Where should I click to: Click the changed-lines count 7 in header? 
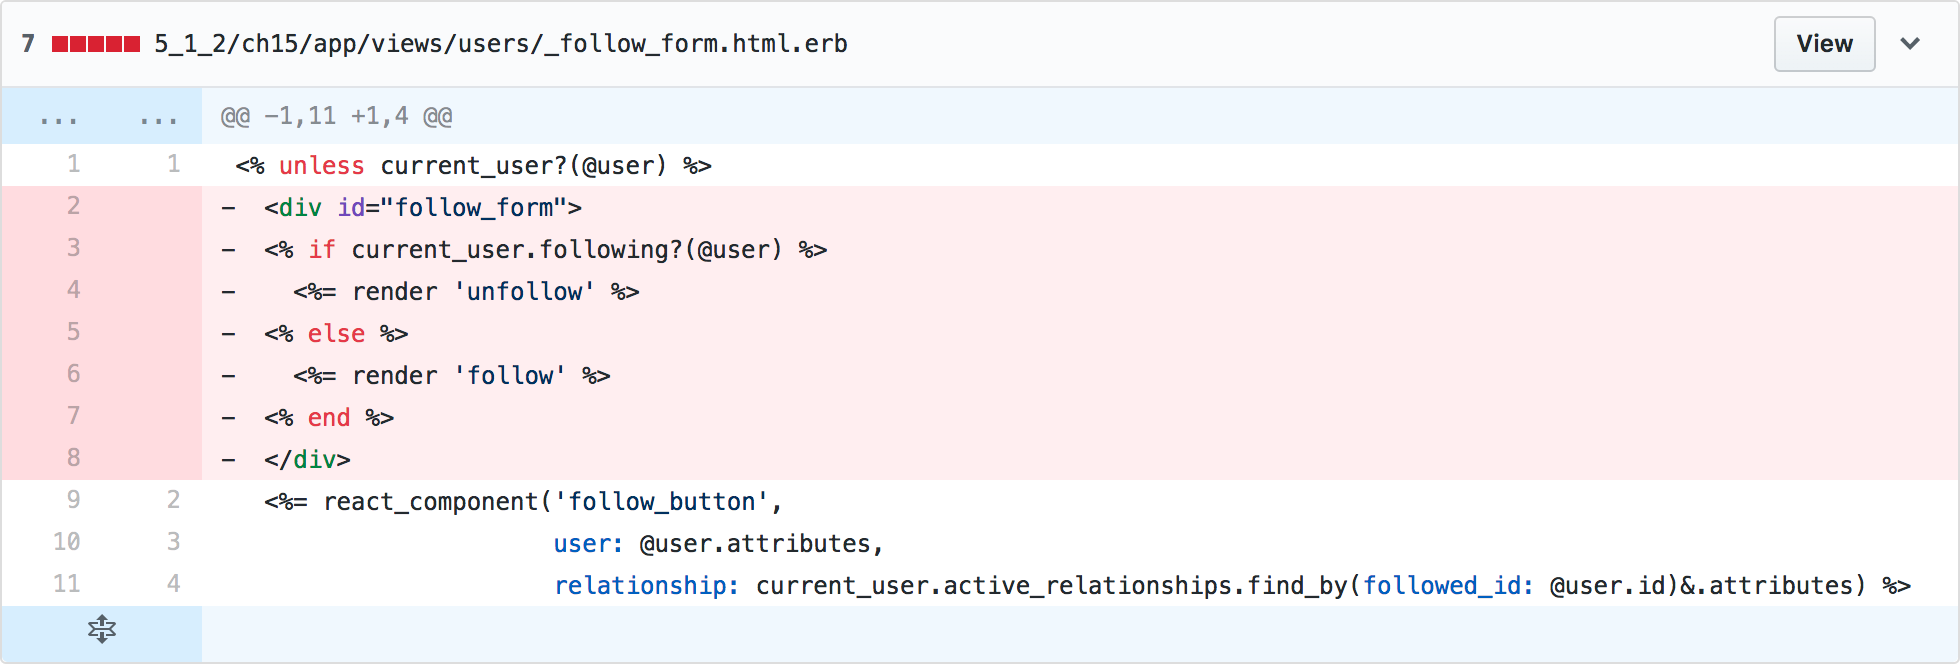pos(28,44)
